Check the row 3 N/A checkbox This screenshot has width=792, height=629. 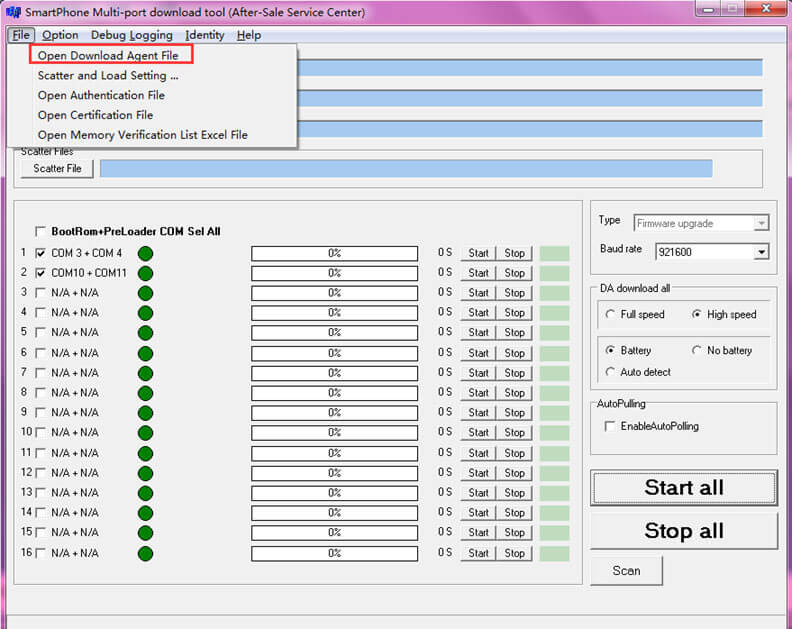tap(40, 293)
